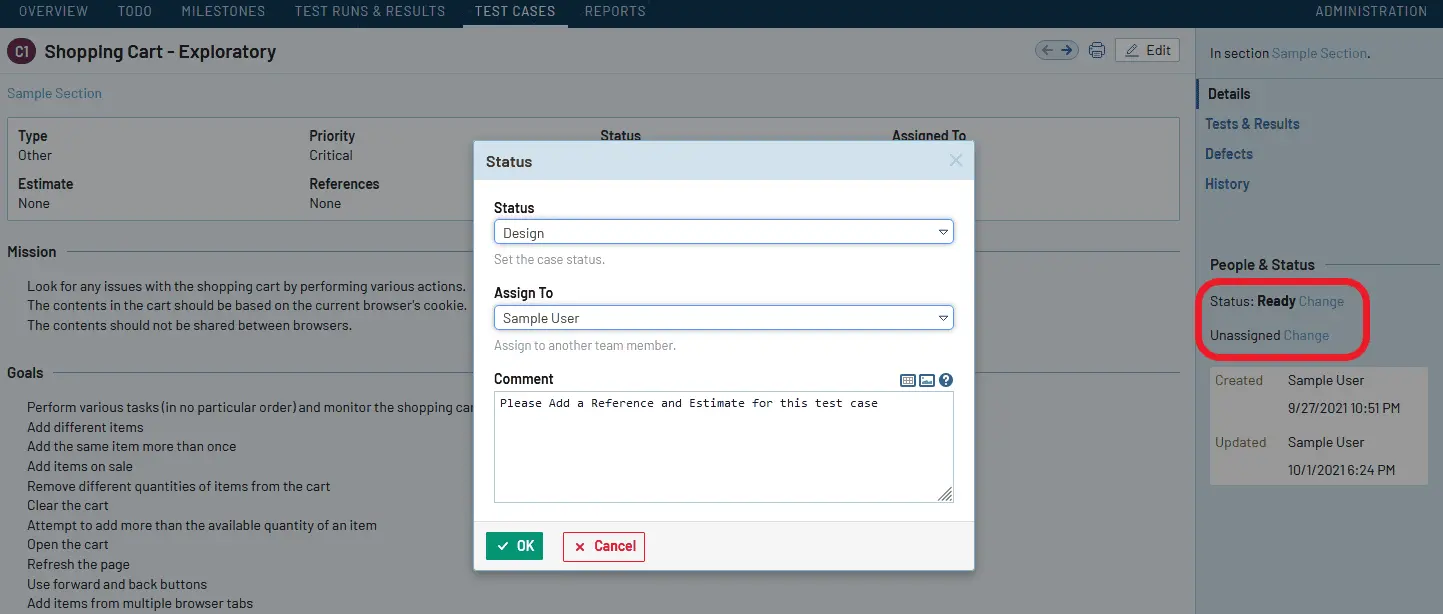Go to previous test case arrow

click(x=1047, y=50)
